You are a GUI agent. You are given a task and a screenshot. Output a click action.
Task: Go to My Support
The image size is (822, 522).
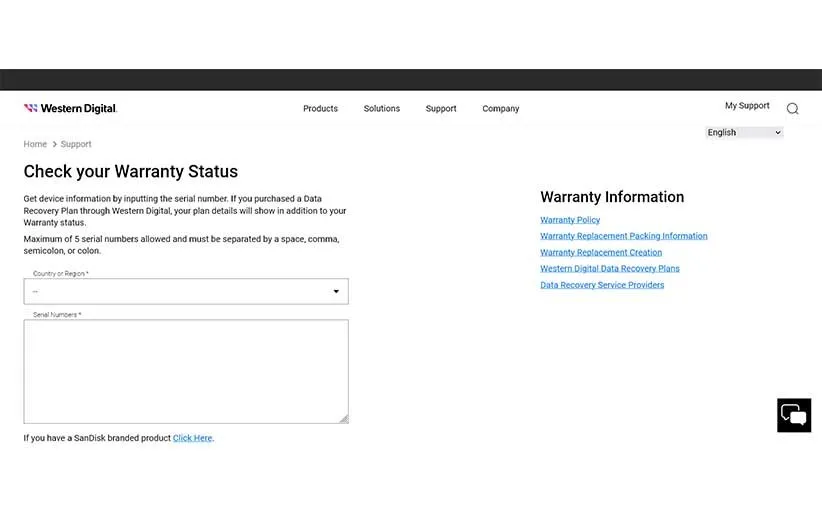coord(747,106)
